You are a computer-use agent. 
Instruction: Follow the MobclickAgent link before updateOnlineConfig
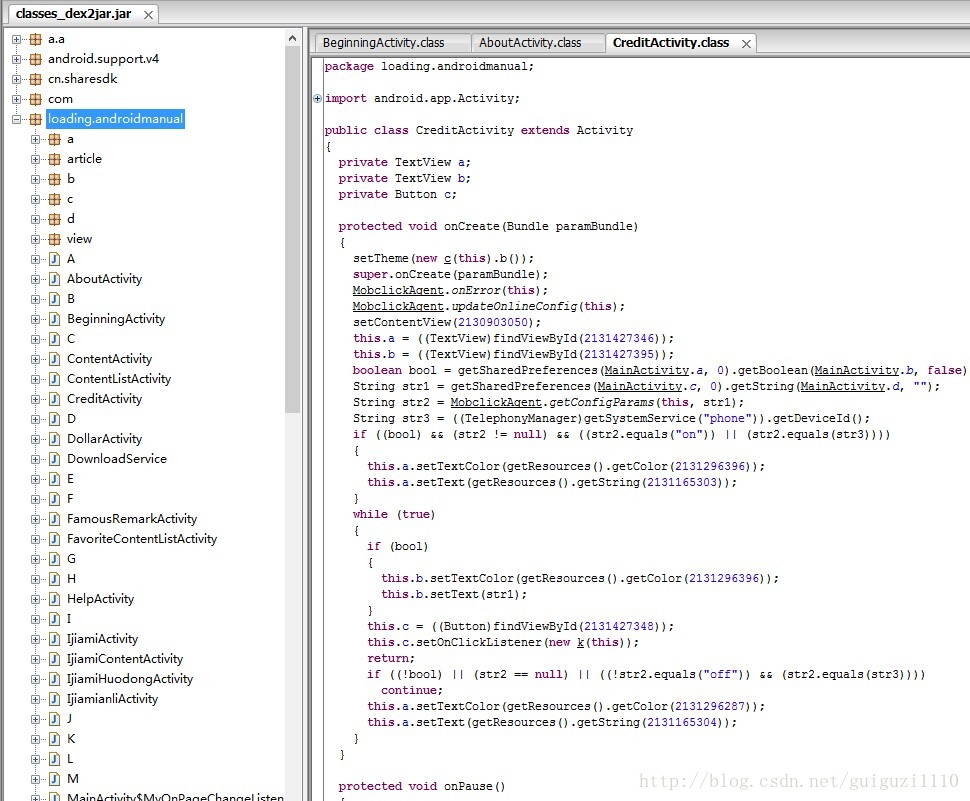click(x=398, y=306)
